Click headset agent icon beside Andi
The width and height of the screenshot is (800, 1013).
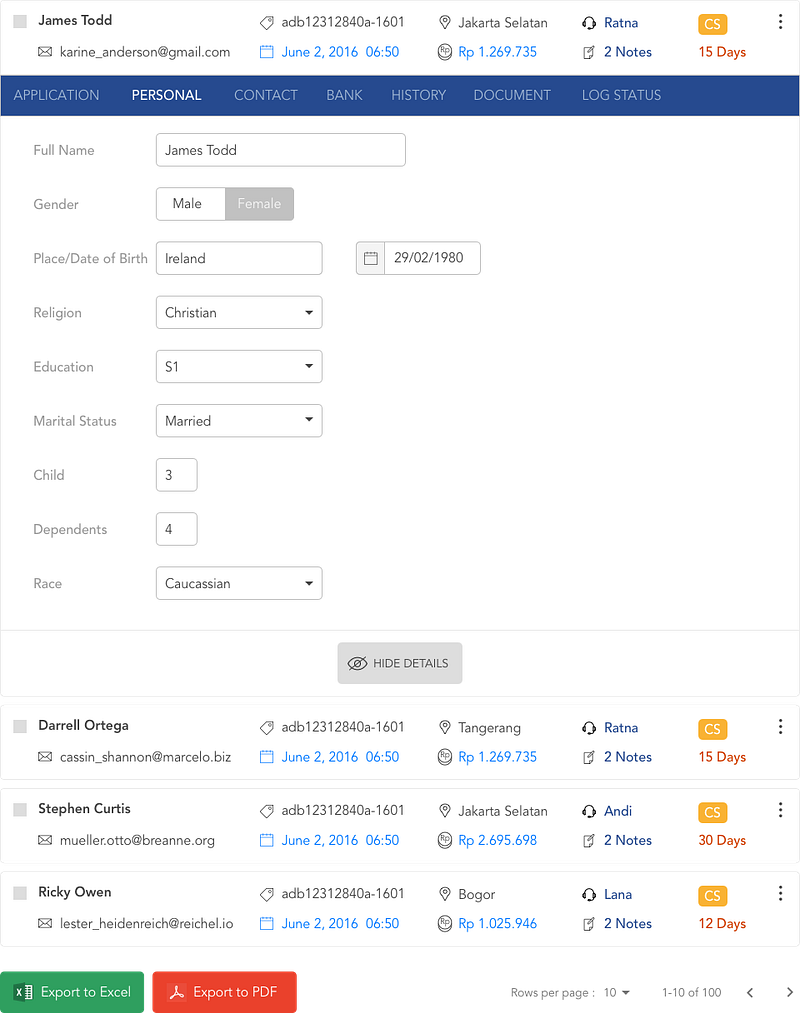pyautogui.click(x=589, y=811)
